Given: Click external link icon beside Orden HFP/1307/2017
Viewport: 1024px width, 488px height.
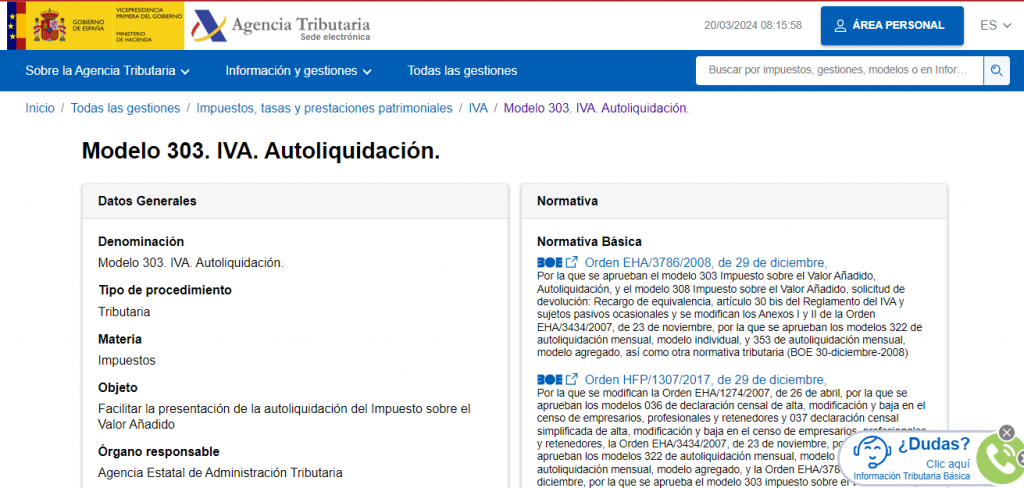Looking at the screenshot, I should tap(572, 380).
